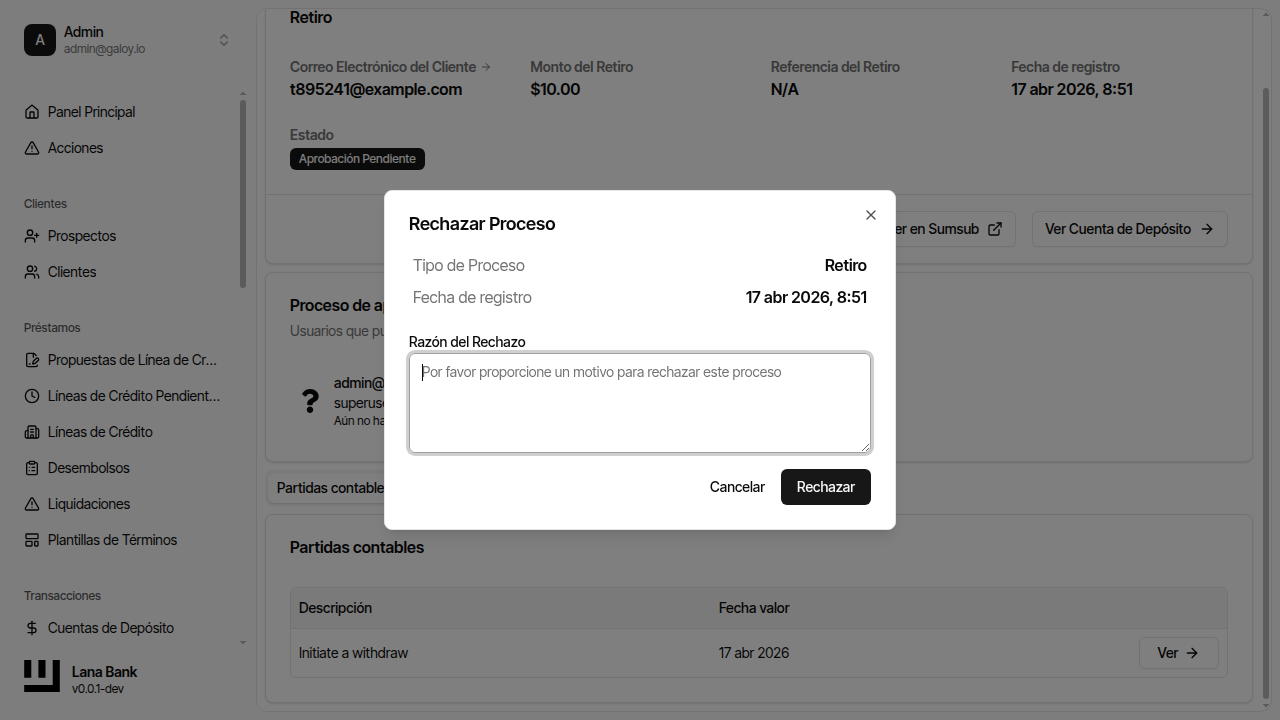Screen dimensions: 1280x720
Task: Click the Acciones warning triangle icon
Action: point(32,148)
